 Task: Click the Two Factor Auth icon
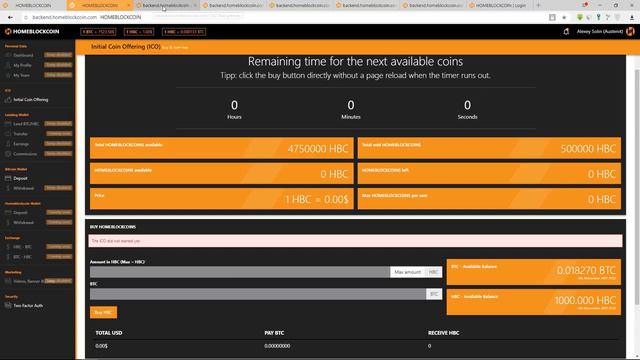point(8,305)
